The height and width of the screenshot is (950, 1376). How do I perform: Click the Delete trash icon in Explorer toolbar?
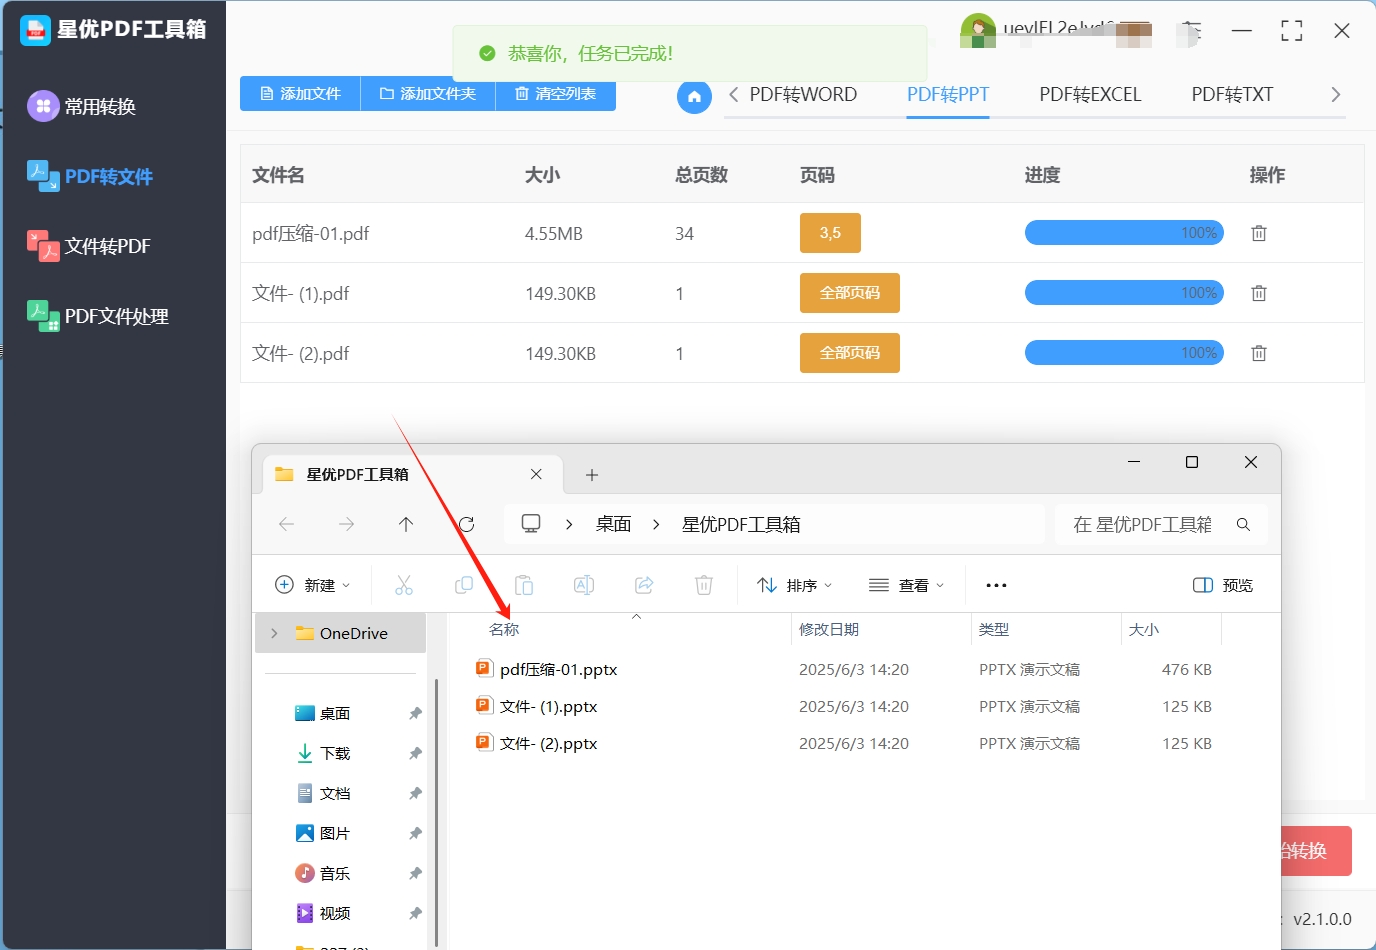coord(704,585)
